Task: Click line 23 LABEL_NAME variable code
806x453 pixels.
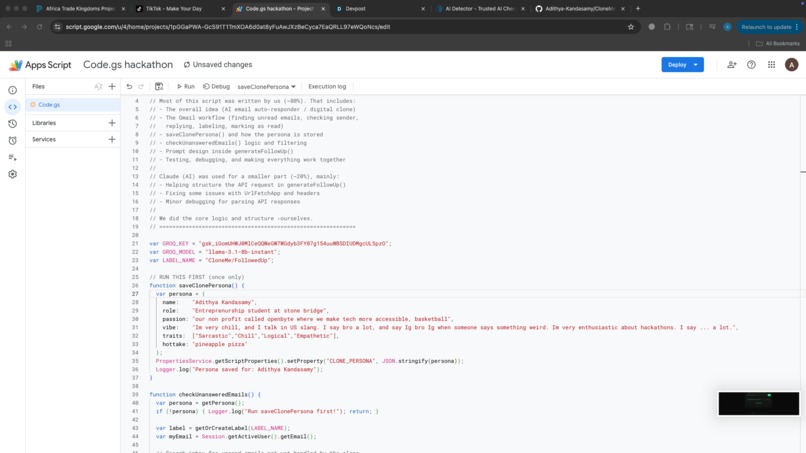Action: pos(212,260)
